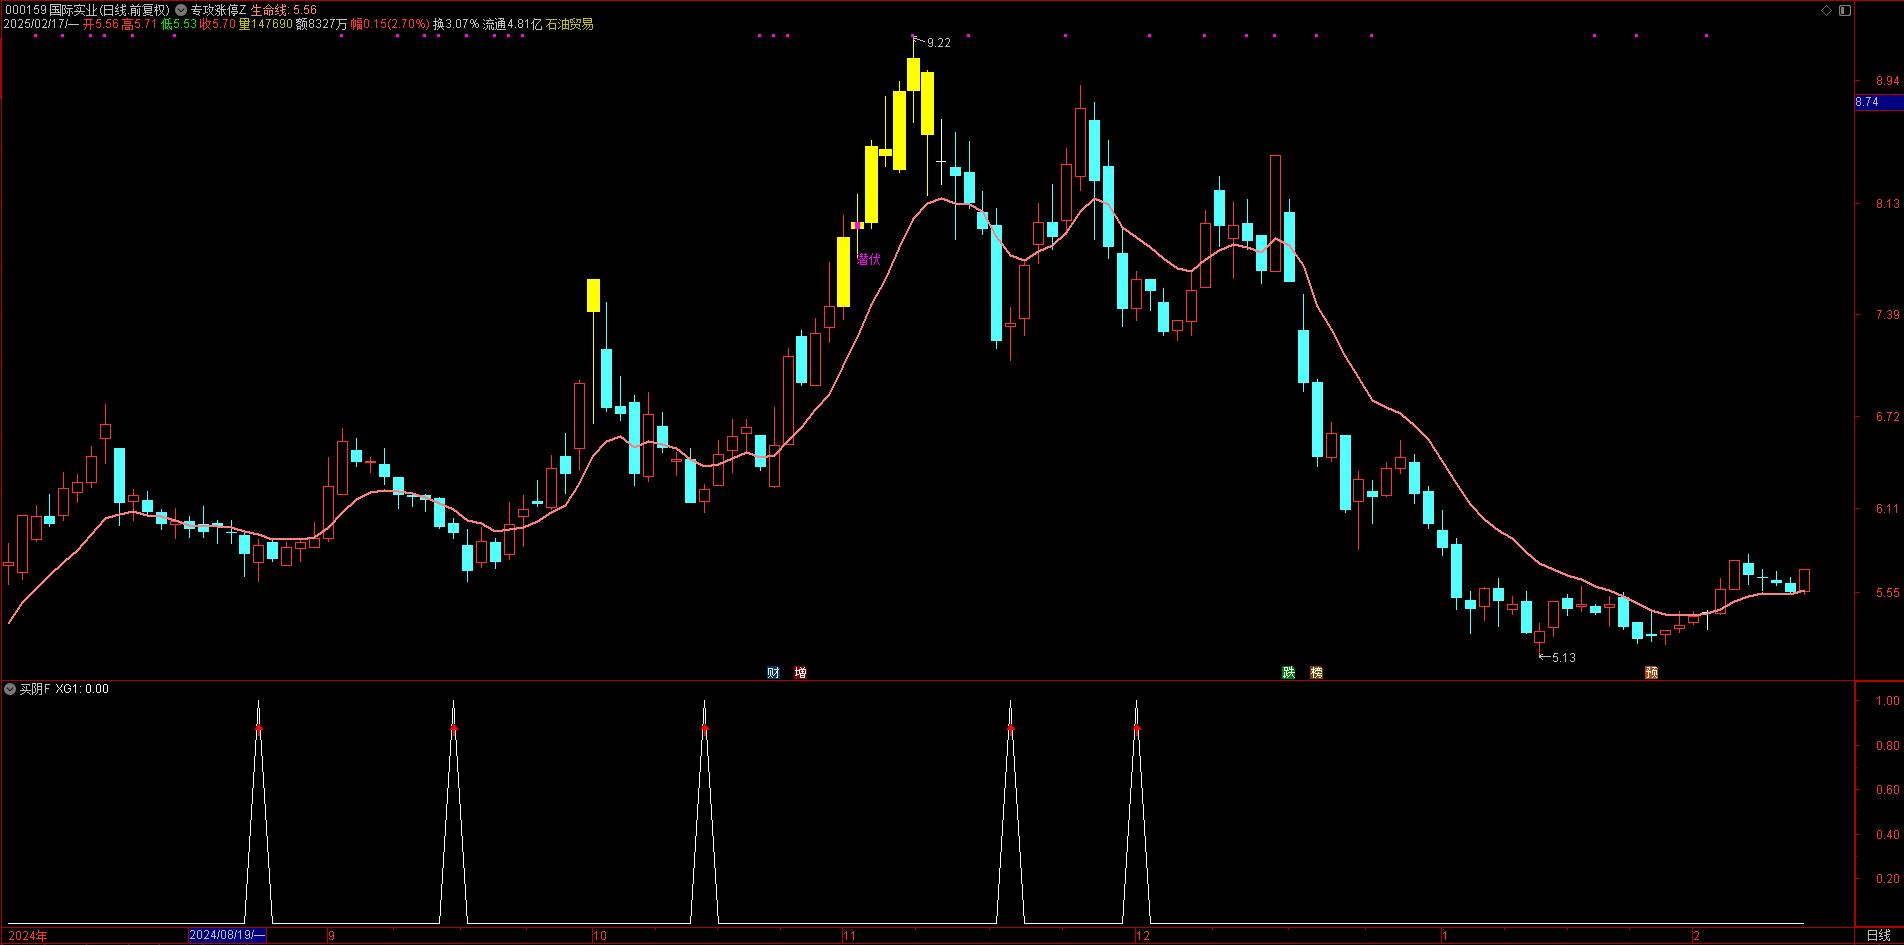Click the 流通4.81亿 float value
The height and width of the screenshot is (945, 1904).
513,24
